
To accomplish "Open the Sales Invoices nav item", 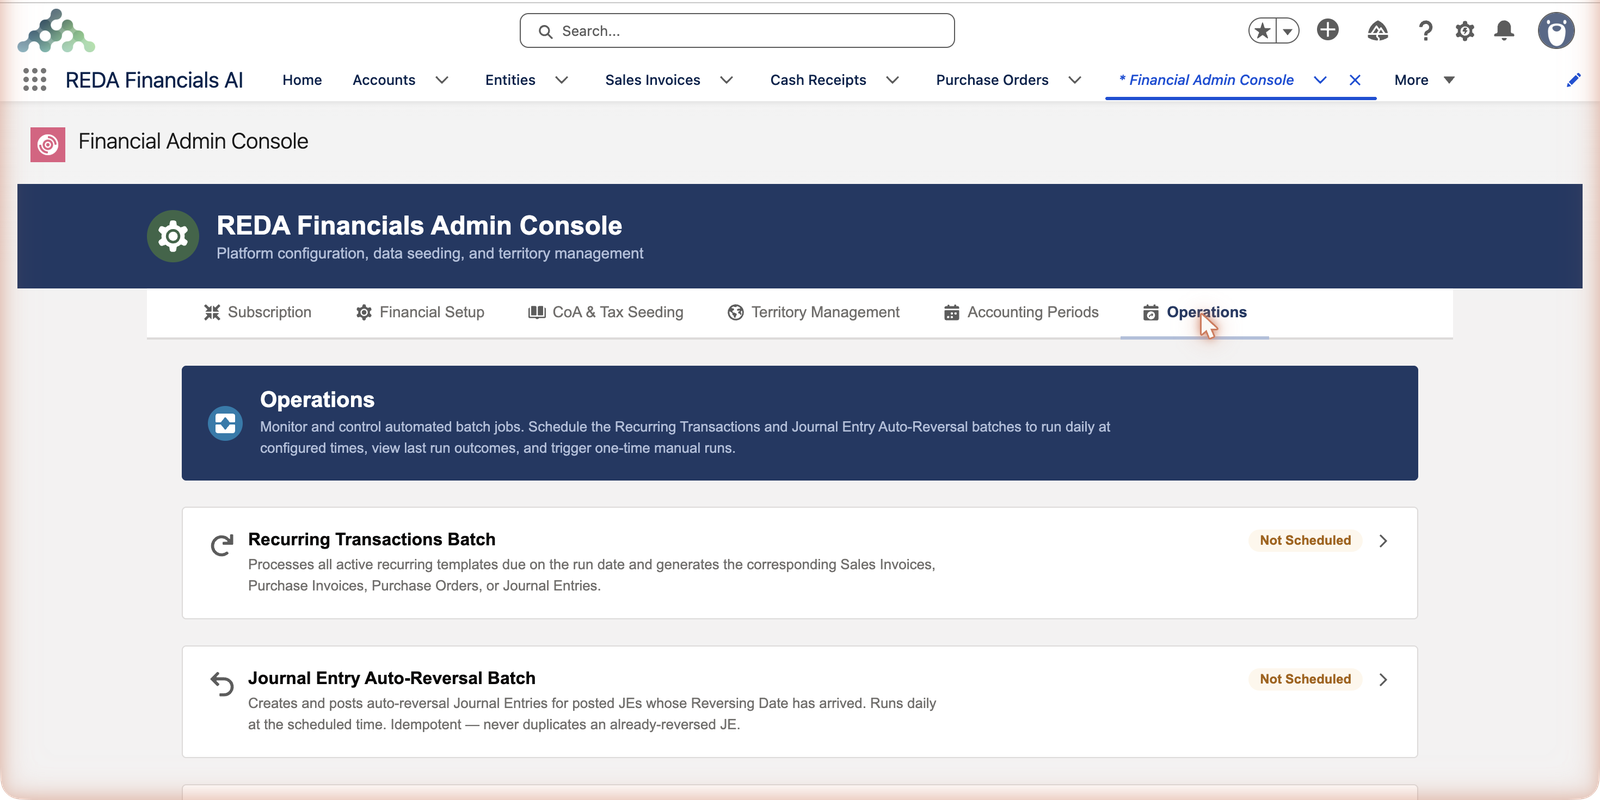I will click(652, 80).
